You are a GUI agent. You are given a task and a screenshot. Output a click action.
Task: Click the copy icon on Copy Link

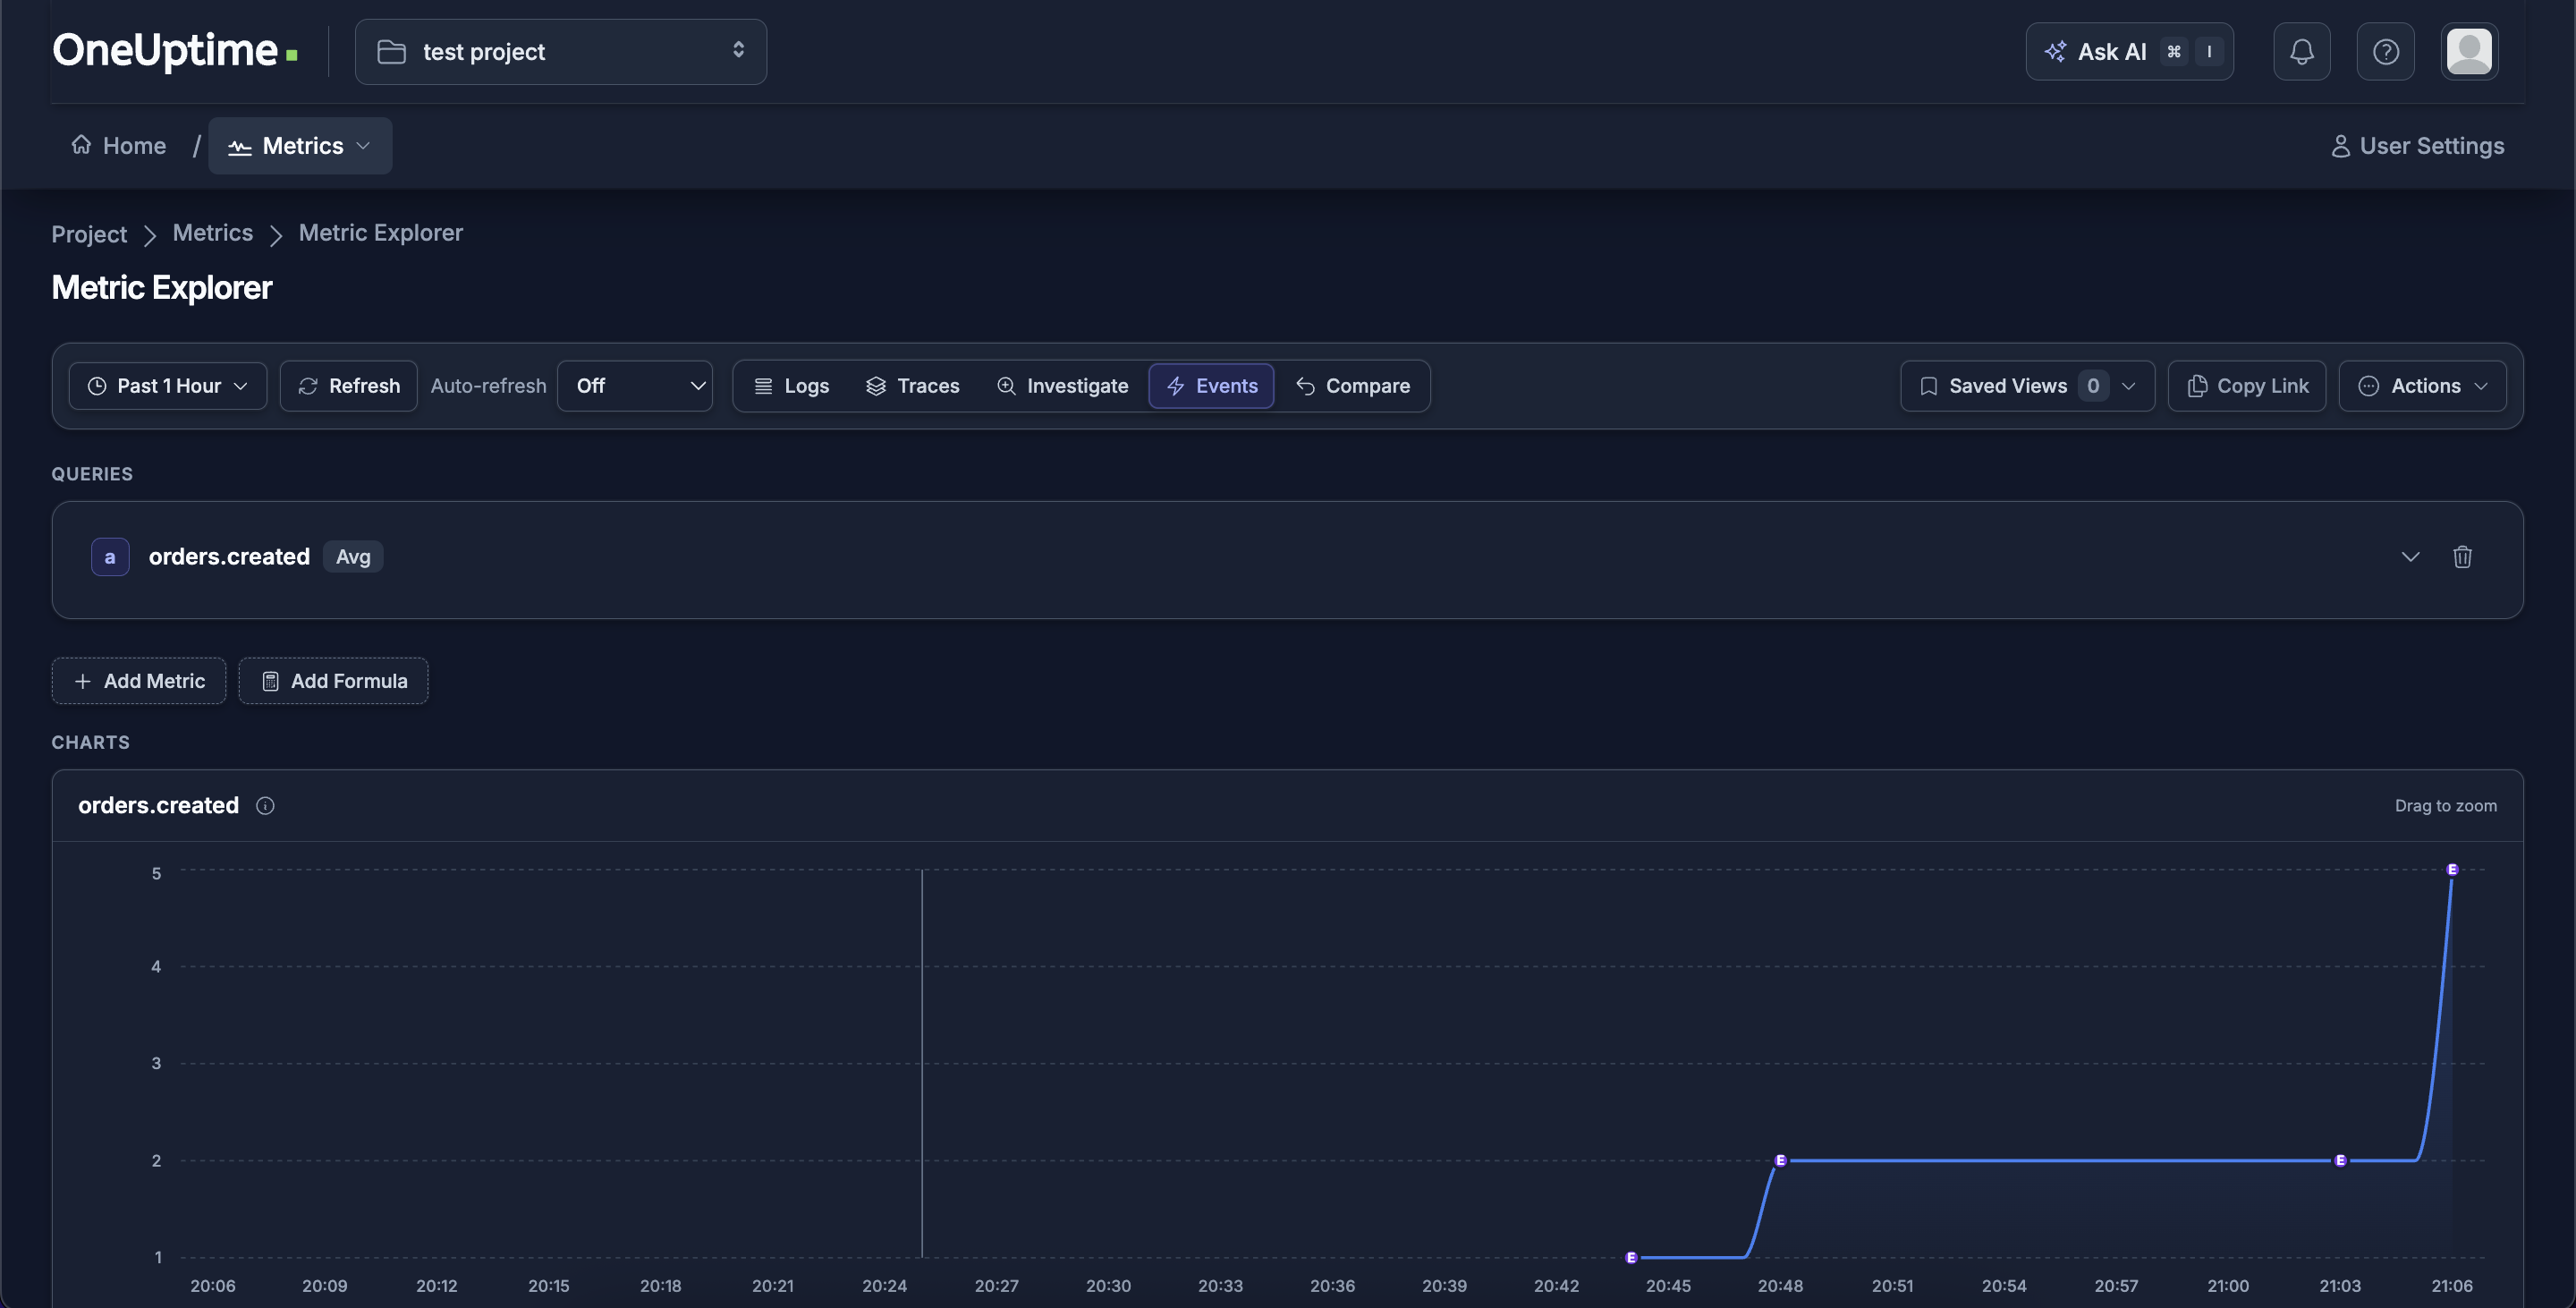(x=2197, y=386)
